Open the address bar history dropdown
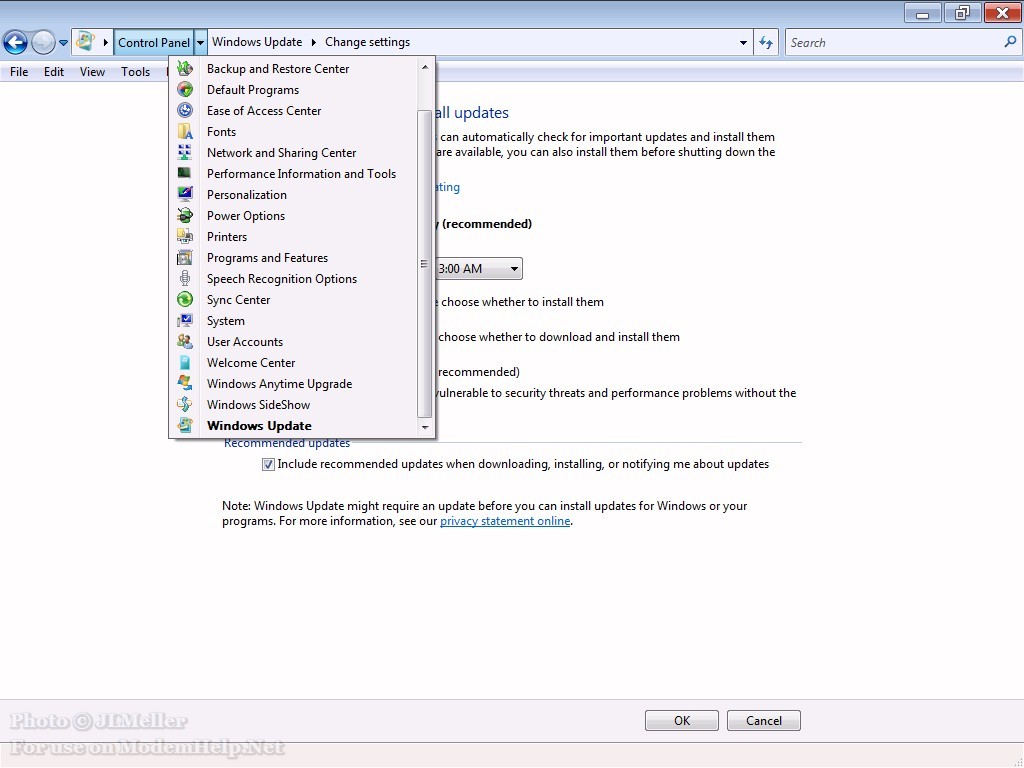 (743, 42)
